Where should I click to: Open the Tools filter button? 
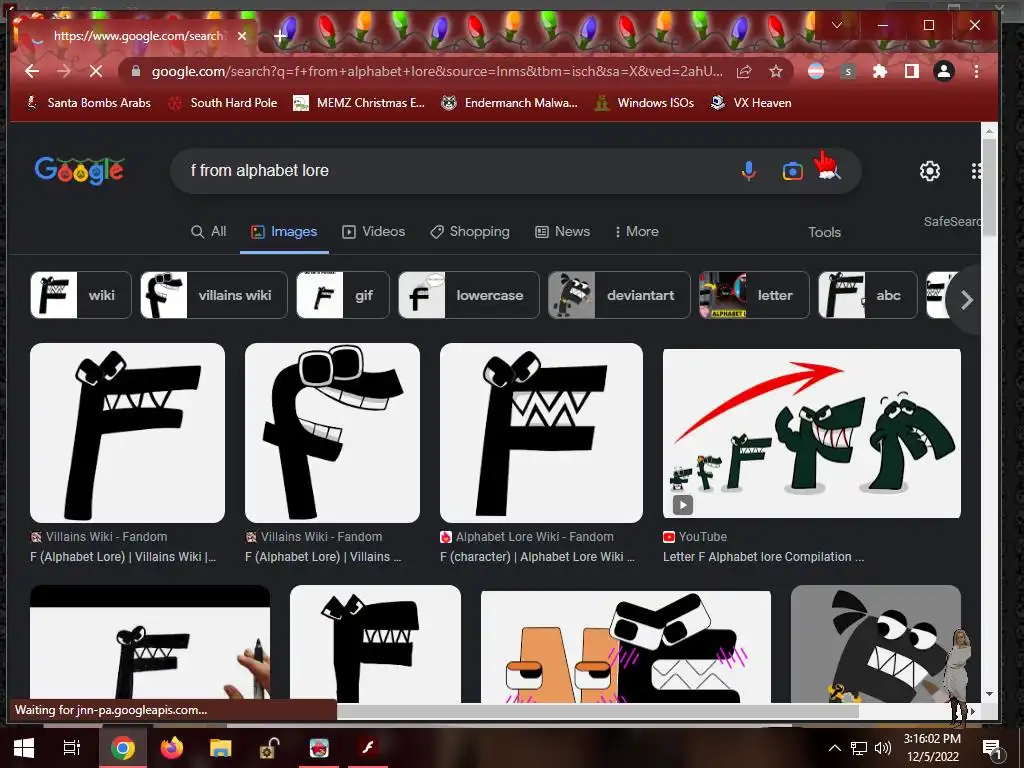[x=824, y=232]
